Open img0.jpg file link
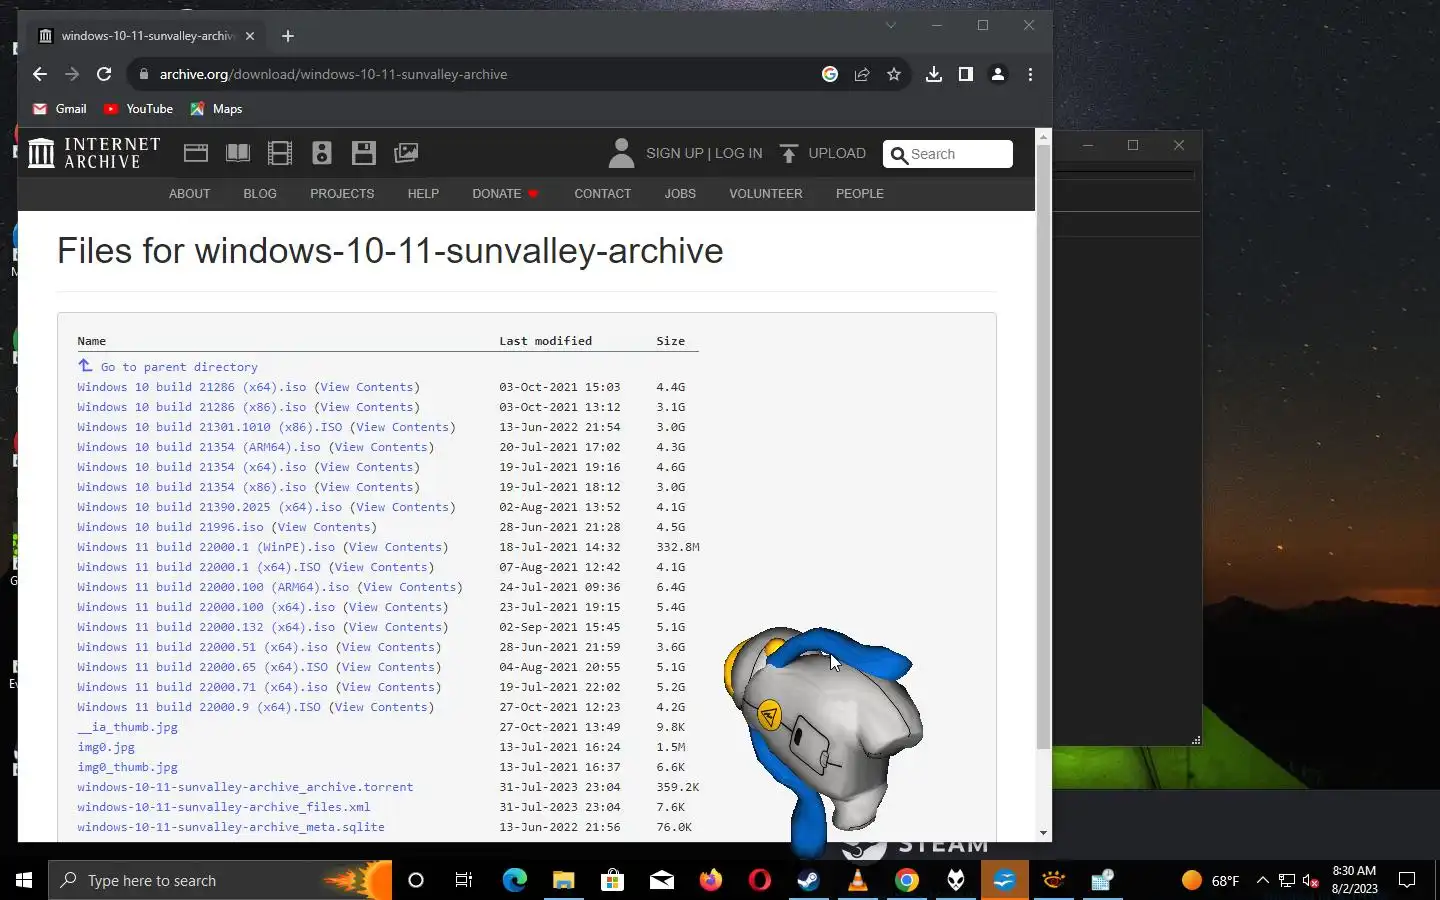This screenshot has height=900, width=1440. pos(106,747)
